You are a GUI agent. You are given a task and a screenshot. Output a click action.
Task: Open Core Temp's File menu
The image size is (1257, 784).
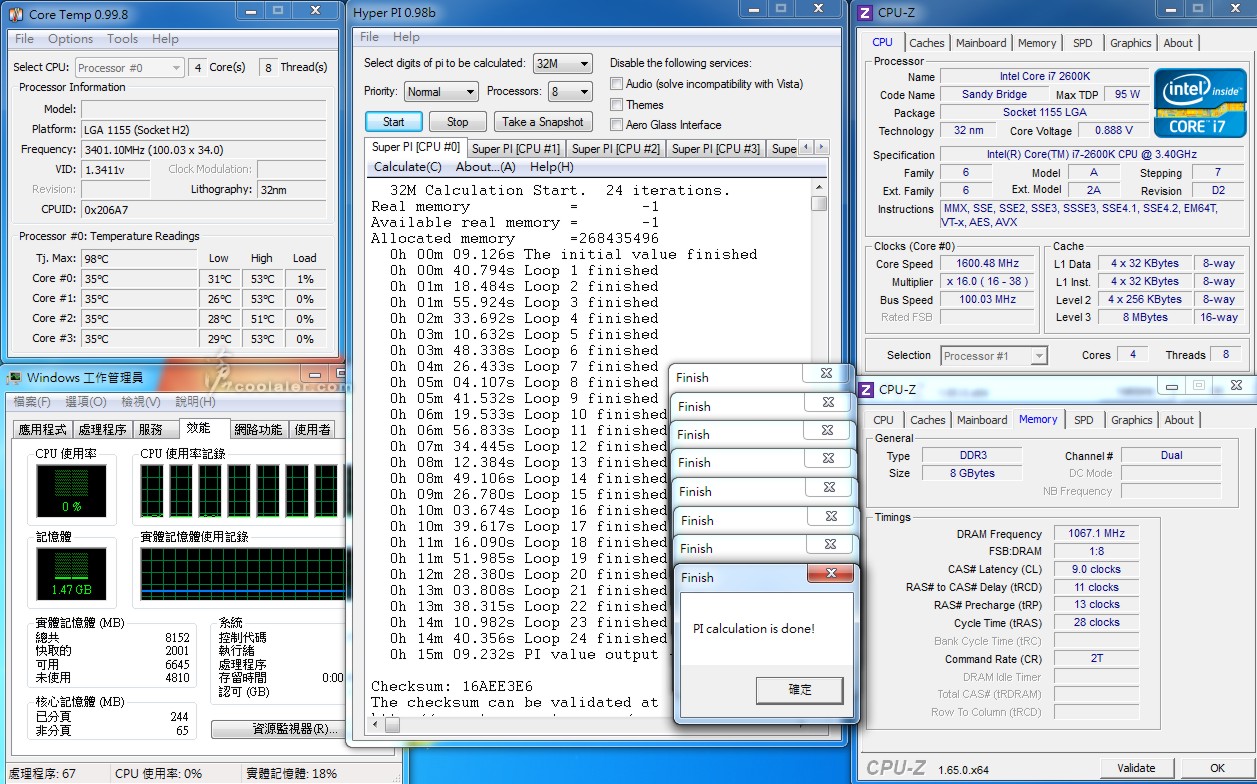[x=25, y=39]
